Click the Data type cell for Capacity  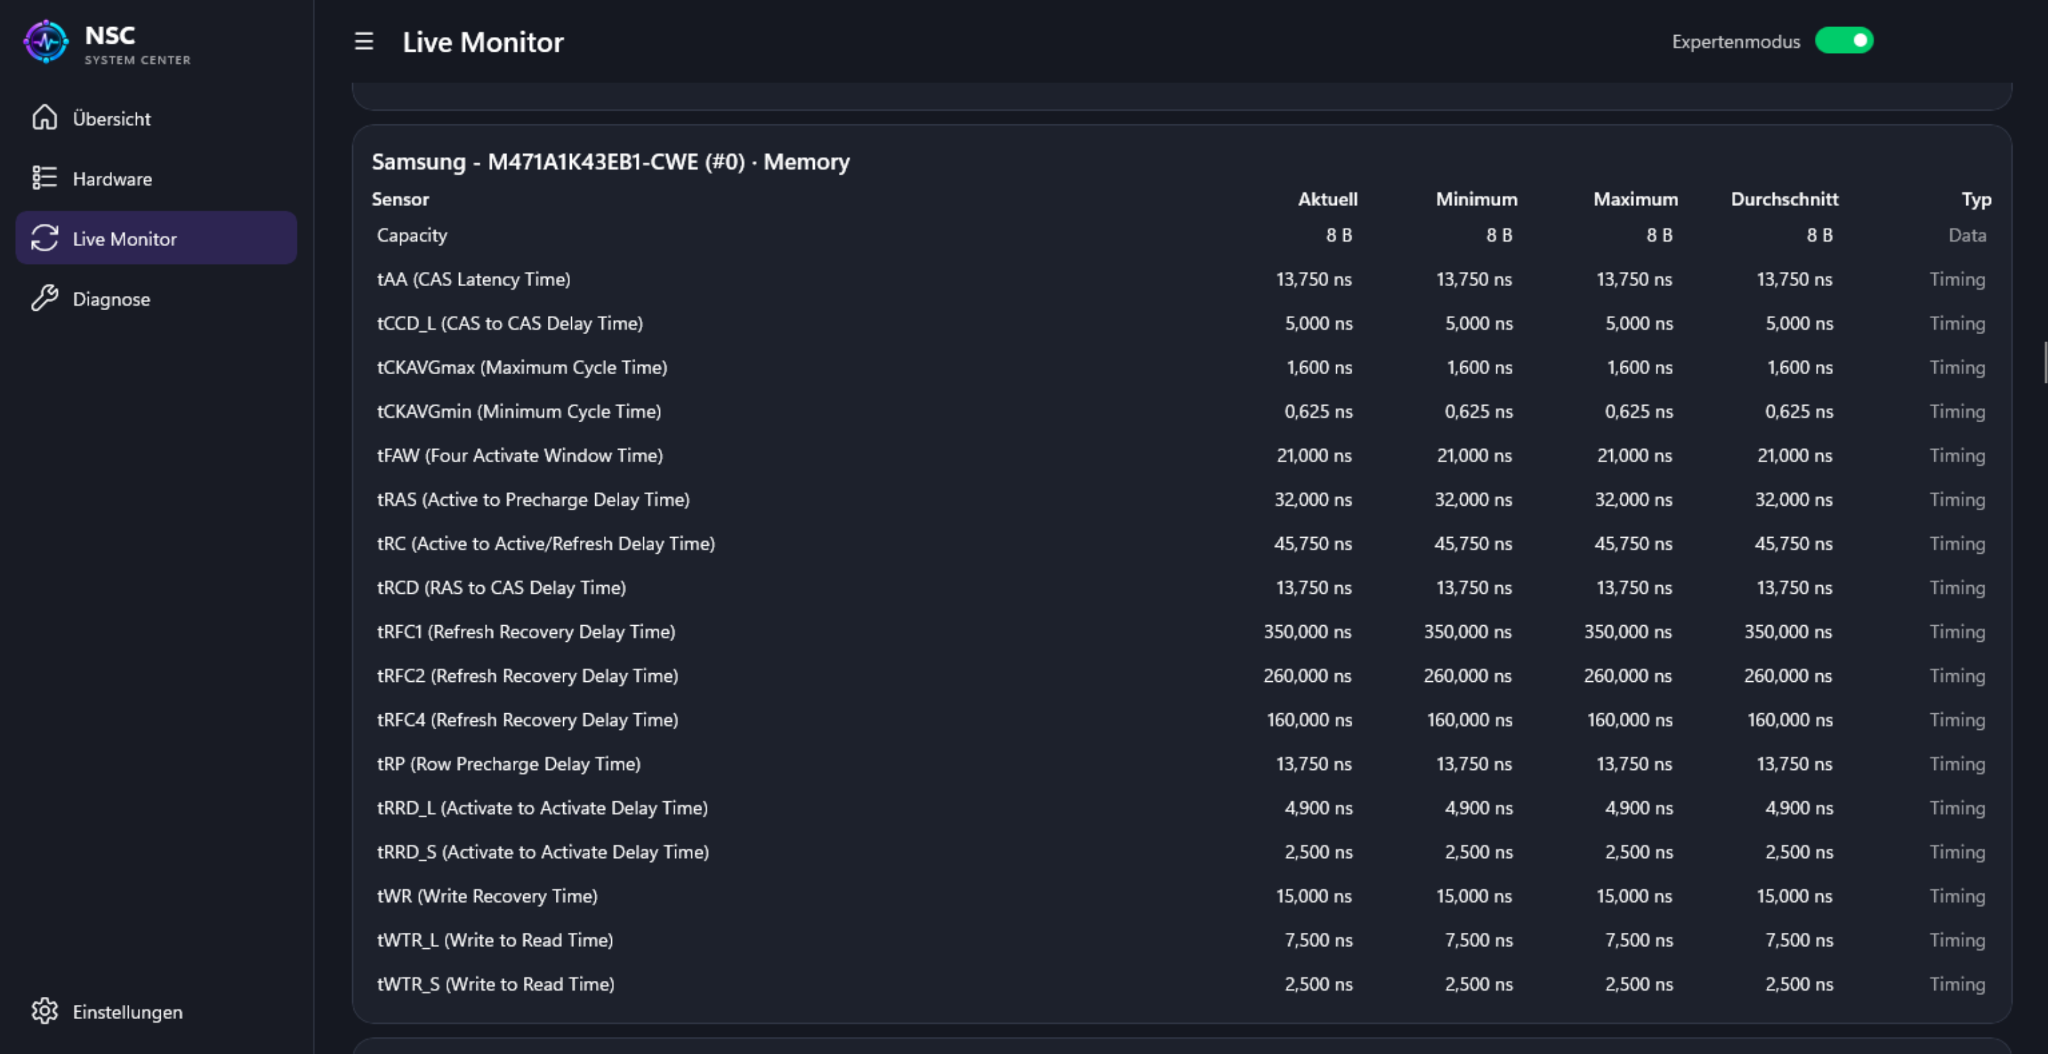coord(1967,235)
